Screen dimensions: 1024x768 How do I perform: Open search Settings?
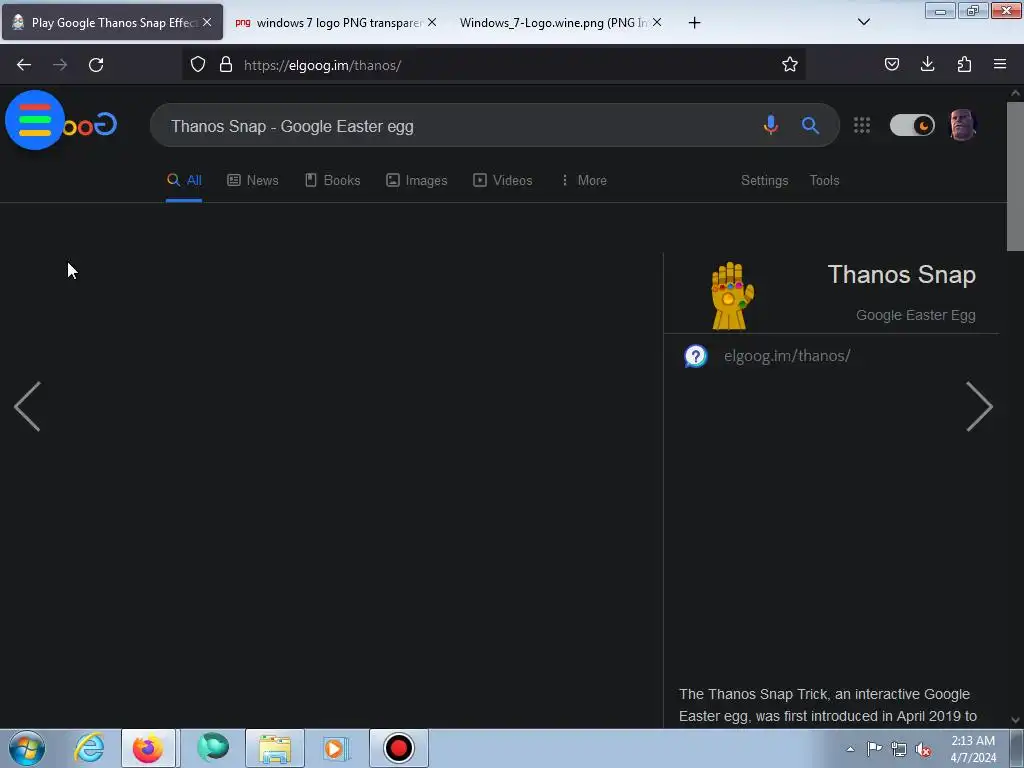coord(764,180)
